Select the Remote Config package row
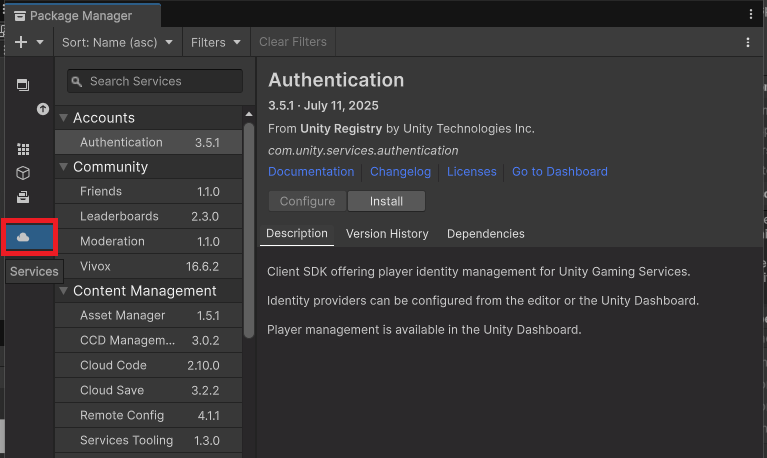767x458 pixels. coord(149,415)
